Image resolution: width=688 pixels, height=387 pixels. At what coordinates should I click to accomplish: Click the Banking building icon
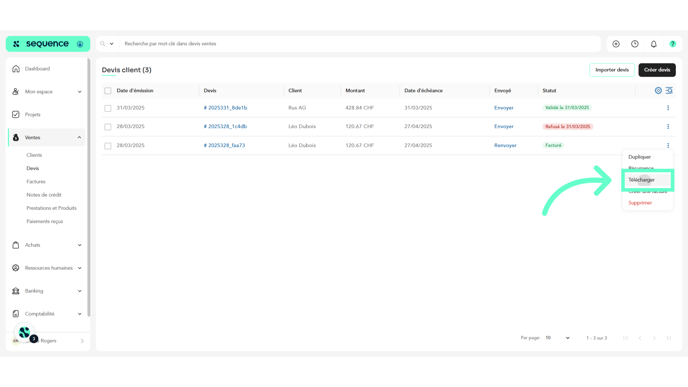16,291
